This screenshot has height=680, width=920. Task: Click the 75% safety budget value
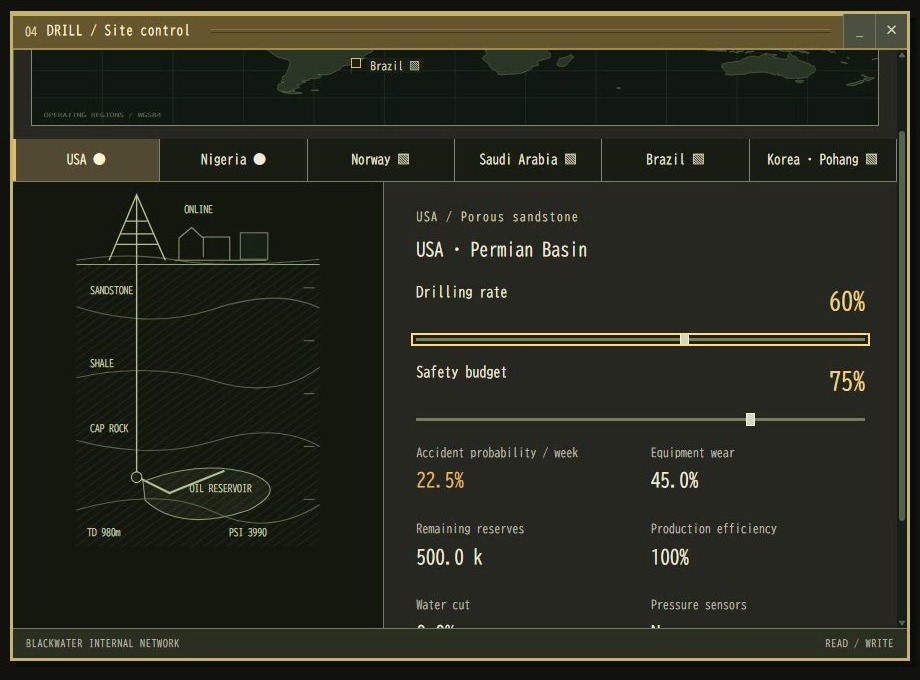[847, 381]
